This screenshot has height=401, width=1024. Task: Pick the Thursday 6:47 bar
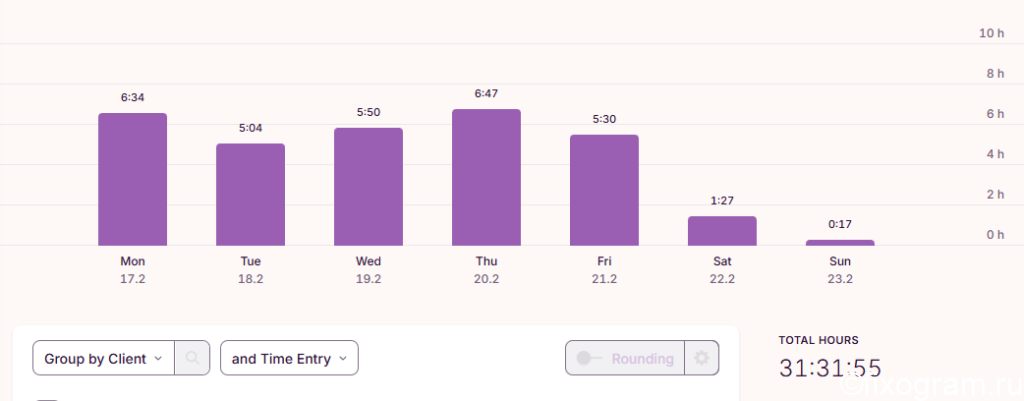pyautogui.click(x=487, y=177)
